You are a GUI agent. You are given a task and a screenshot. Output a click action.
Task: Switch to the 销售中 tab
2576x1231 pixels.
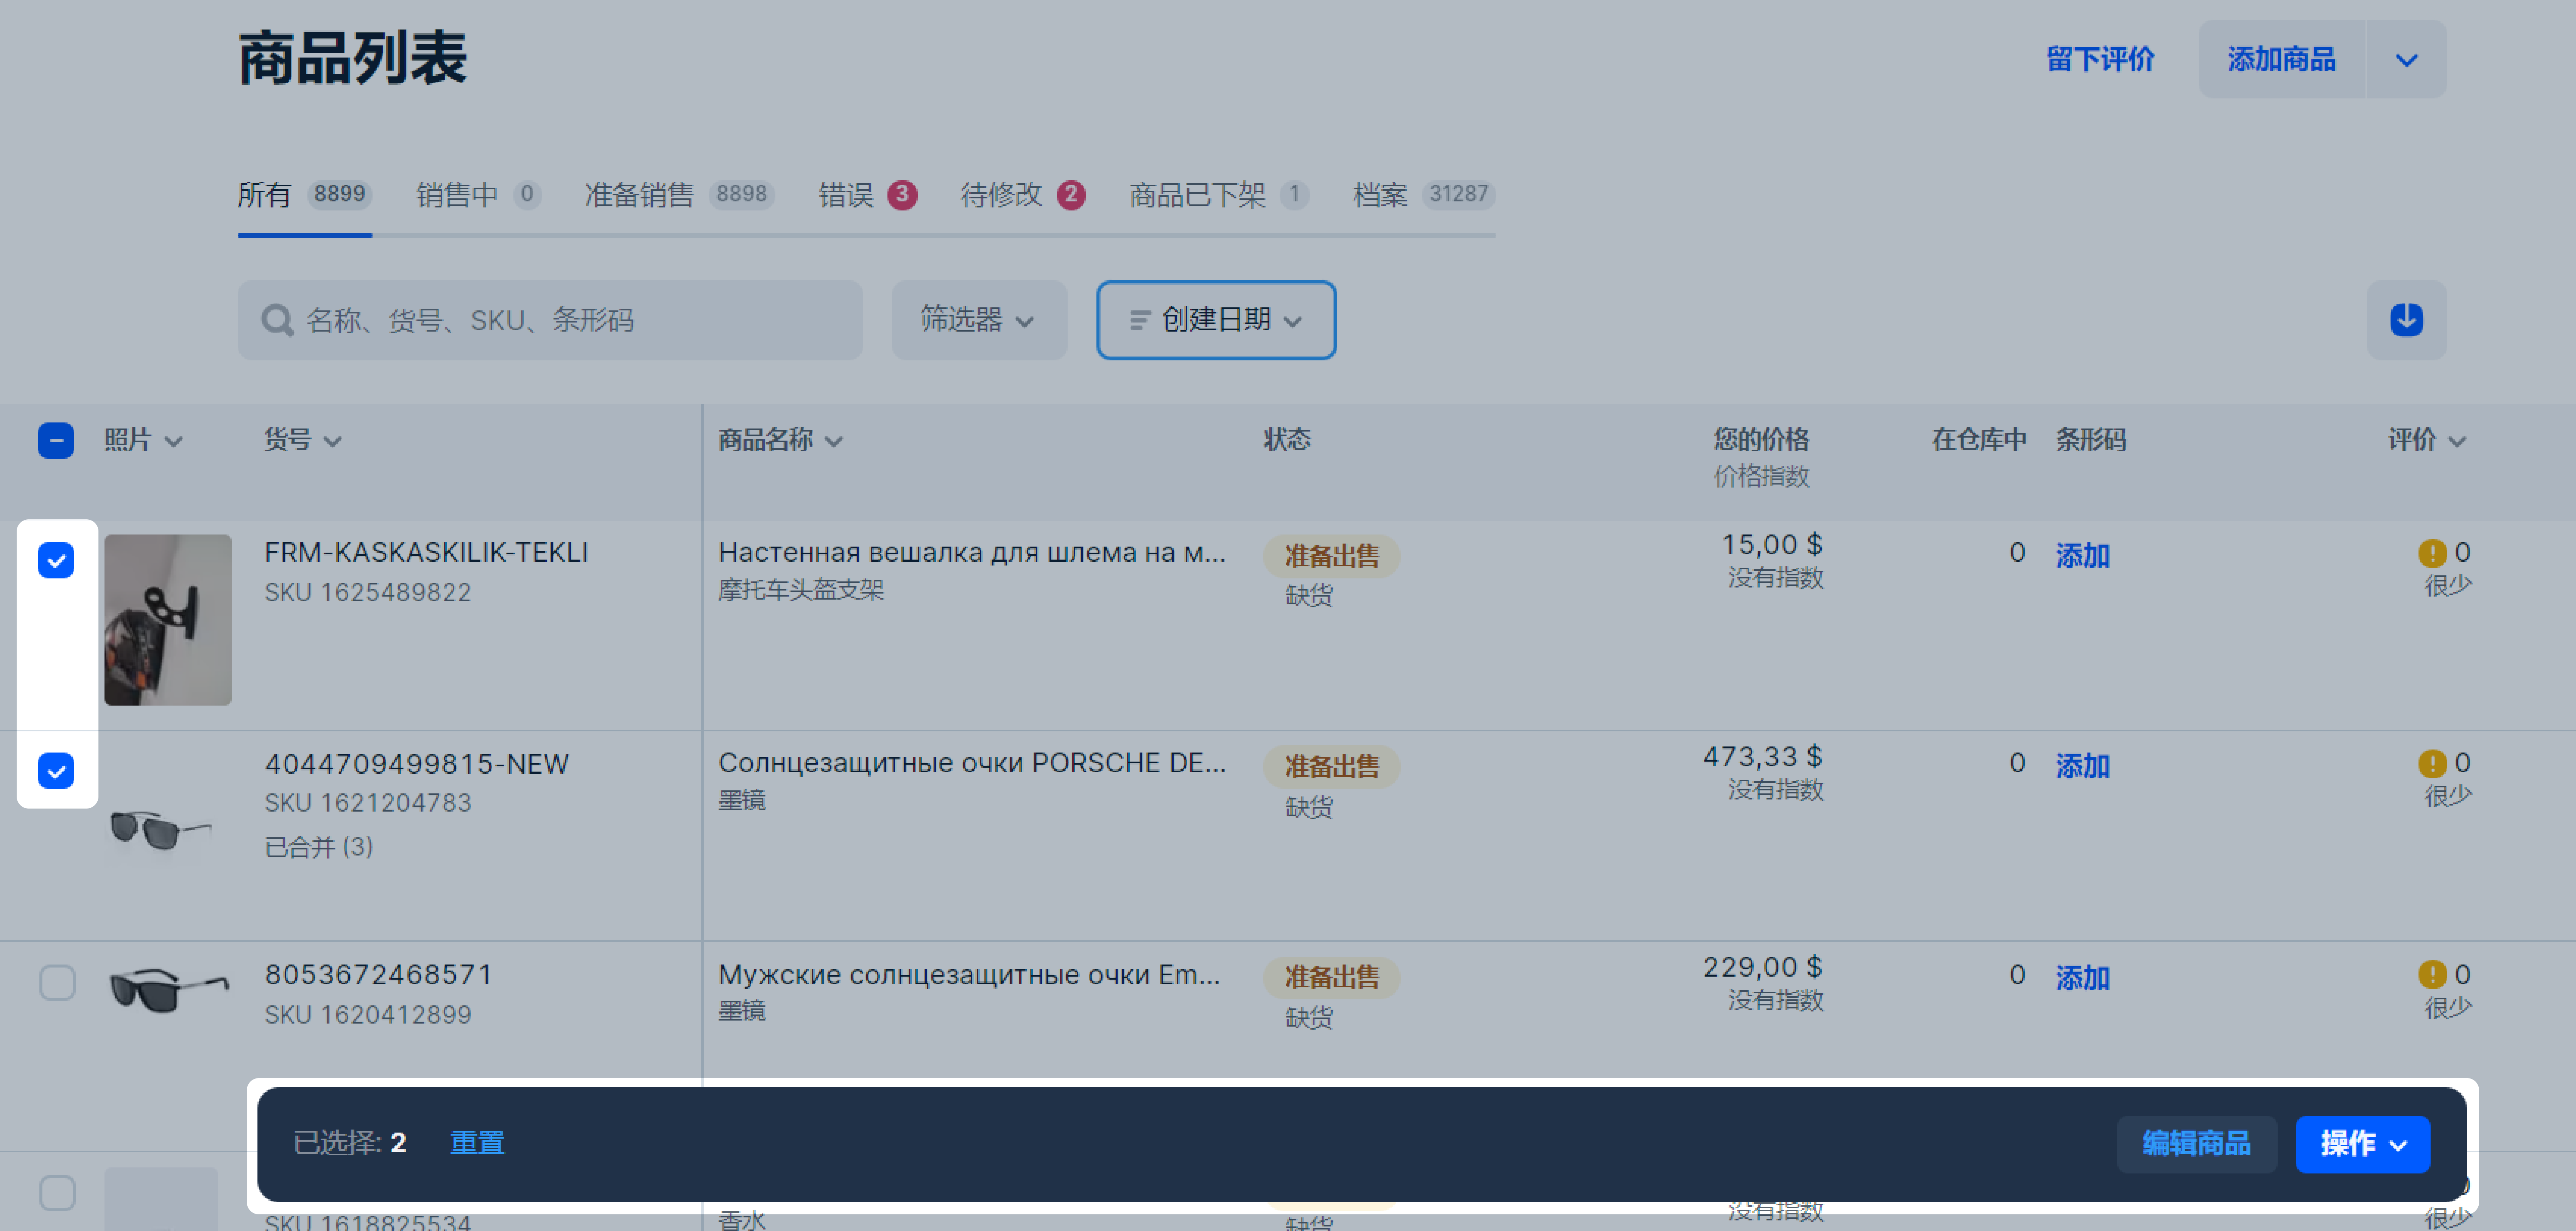coord(478,194)
